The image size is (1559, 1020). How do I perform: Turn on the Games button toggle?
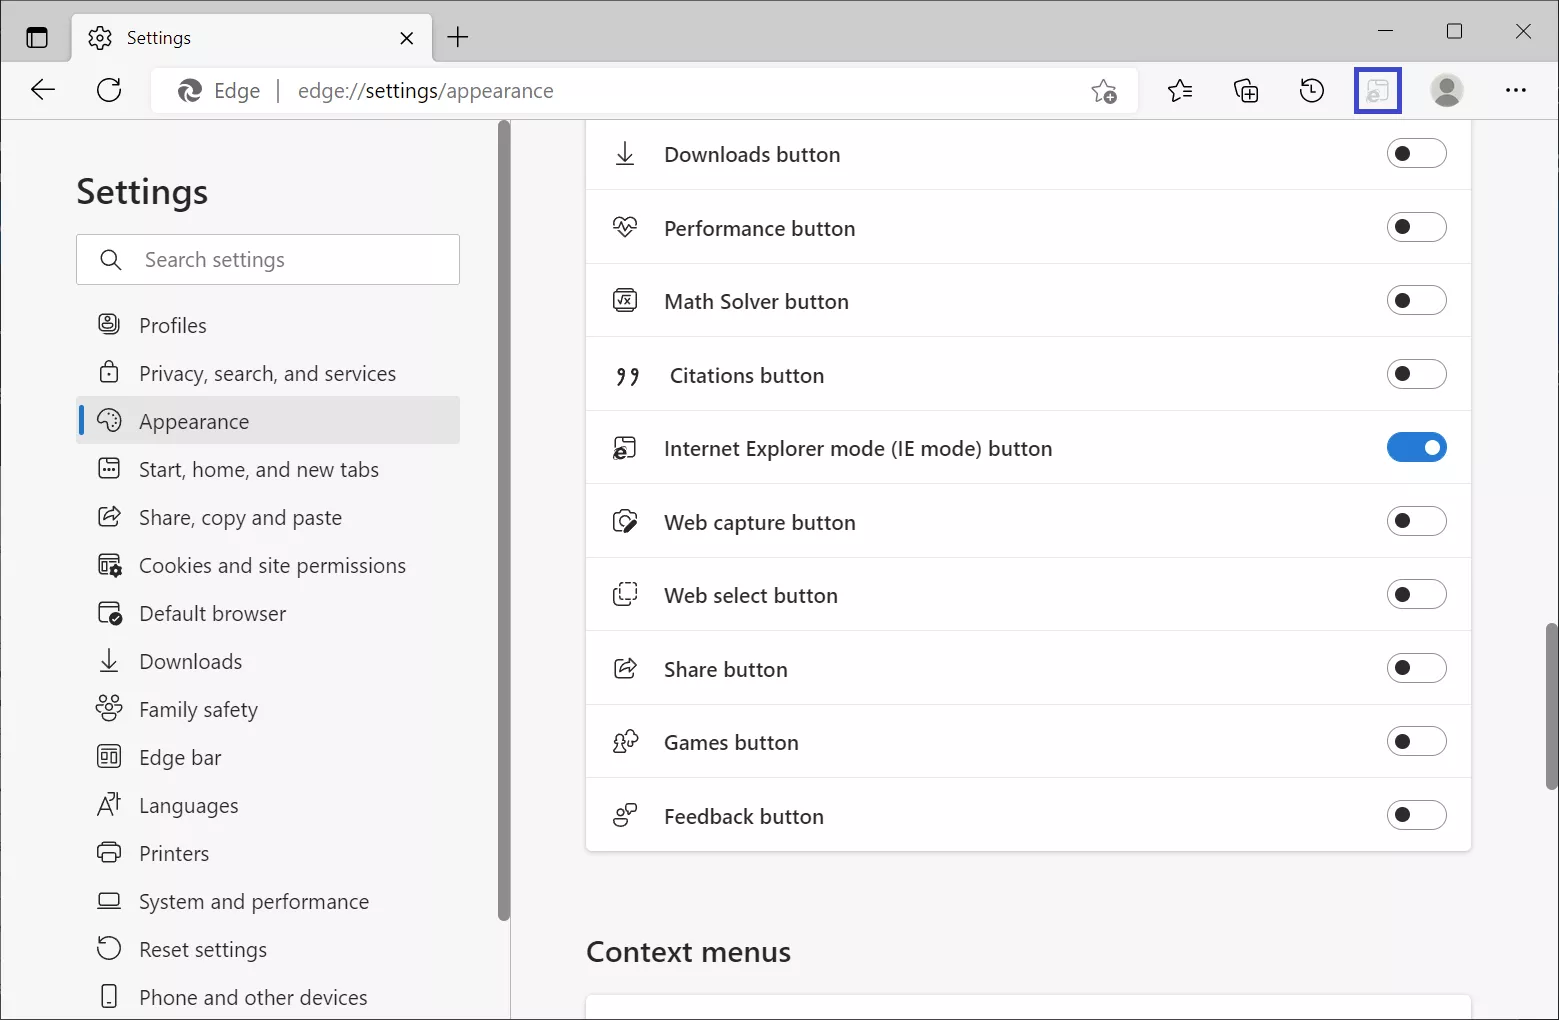click(x=1416, y=742)
